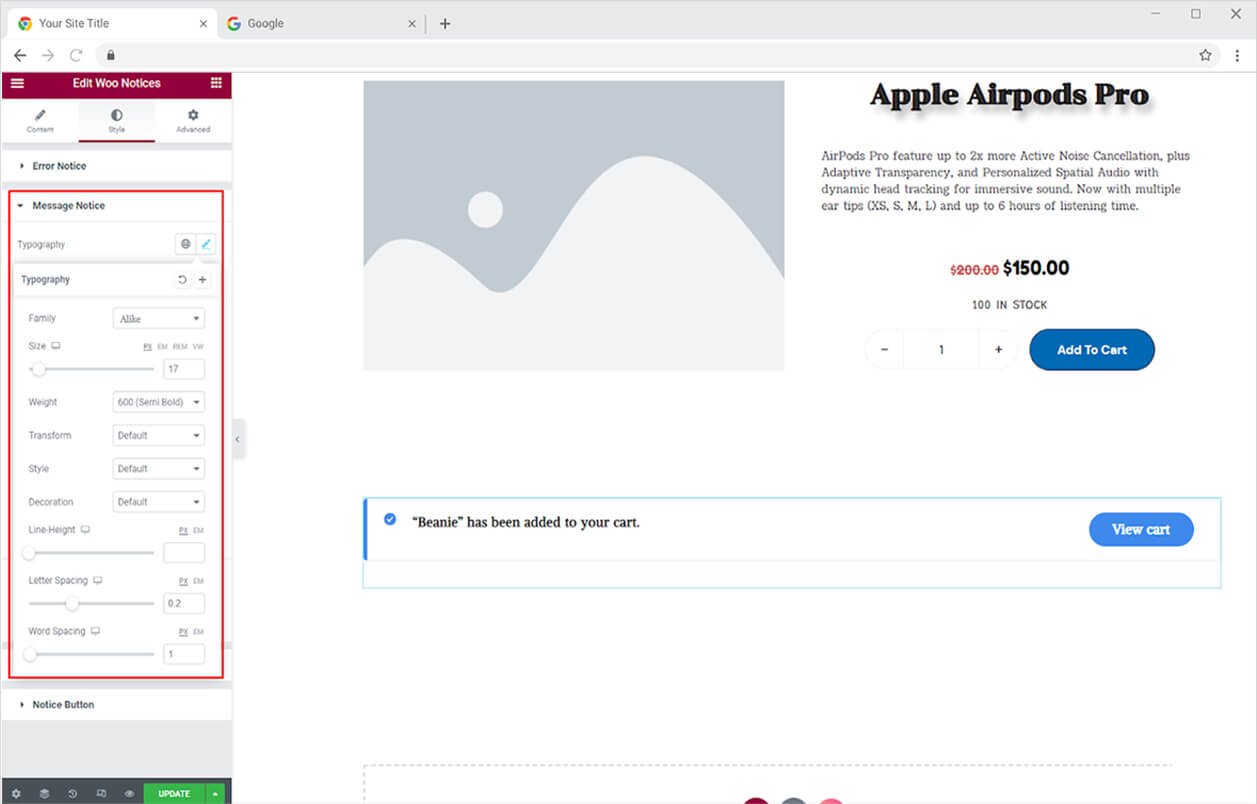The width and height of the screenshot is (1257, 804).
Task: Switch Size unit to EM
Action: (x=162, y=346)
